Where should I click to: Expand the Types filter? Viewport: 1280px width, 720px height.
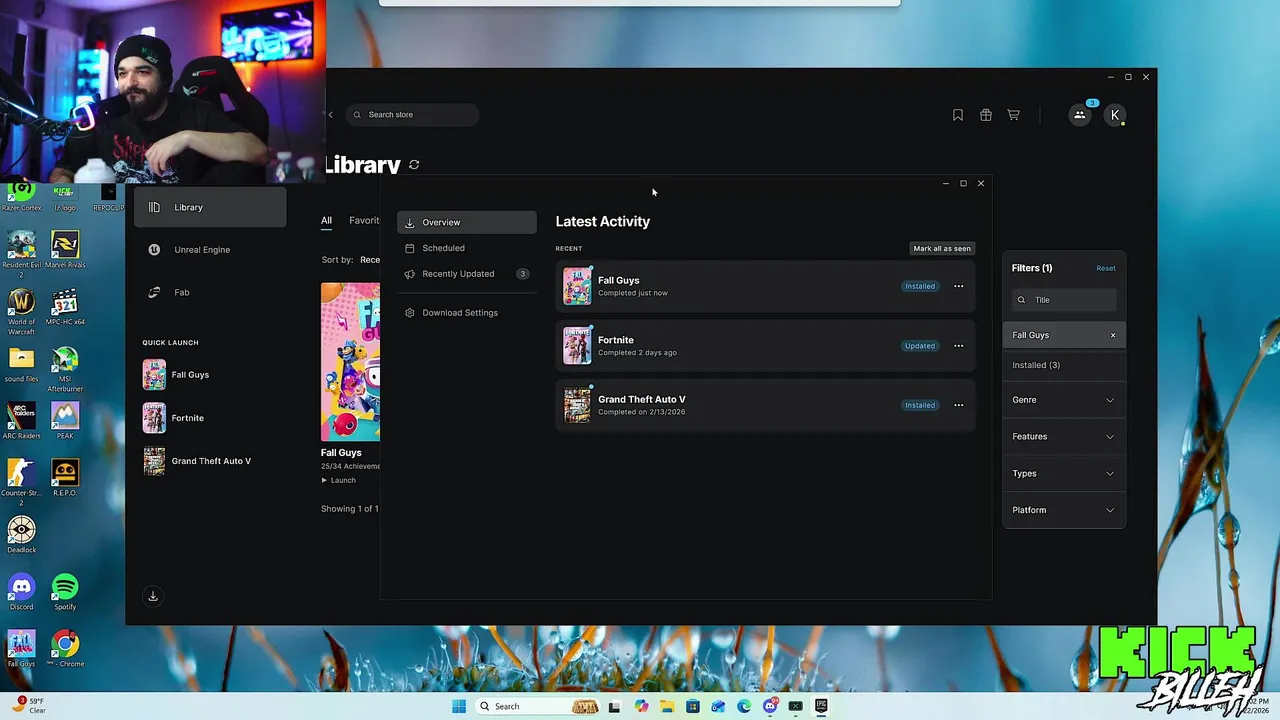1064,474
